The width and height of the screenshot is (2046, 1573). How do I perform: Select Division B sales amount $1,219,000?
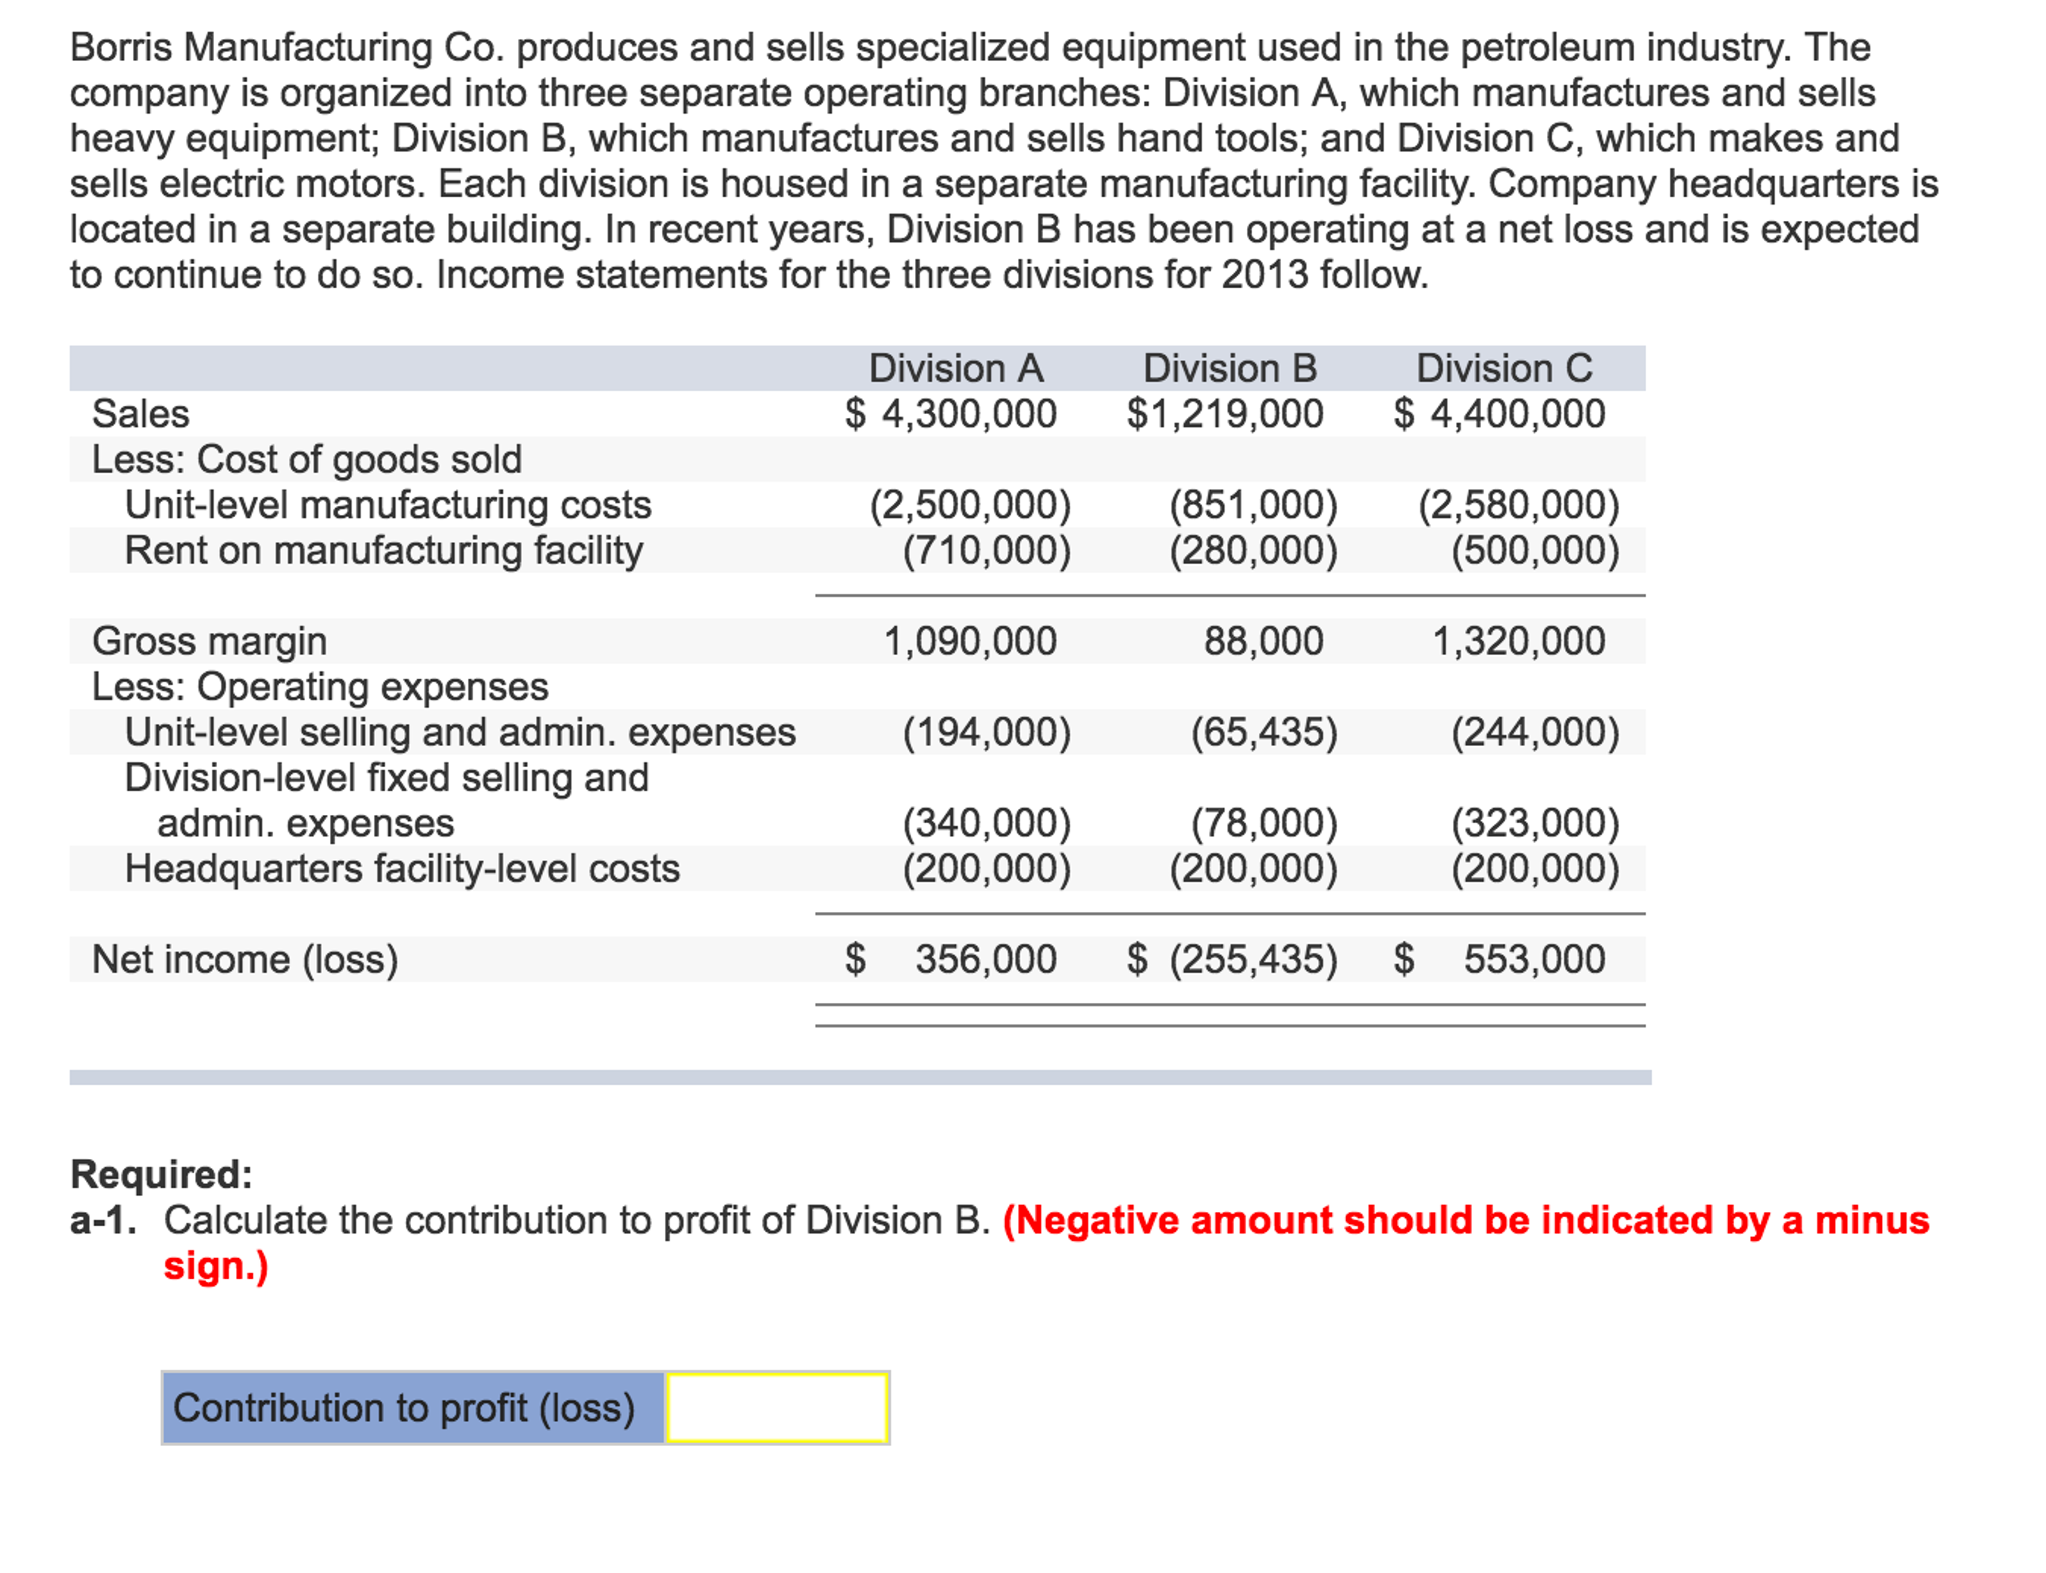coord(1224,413)
